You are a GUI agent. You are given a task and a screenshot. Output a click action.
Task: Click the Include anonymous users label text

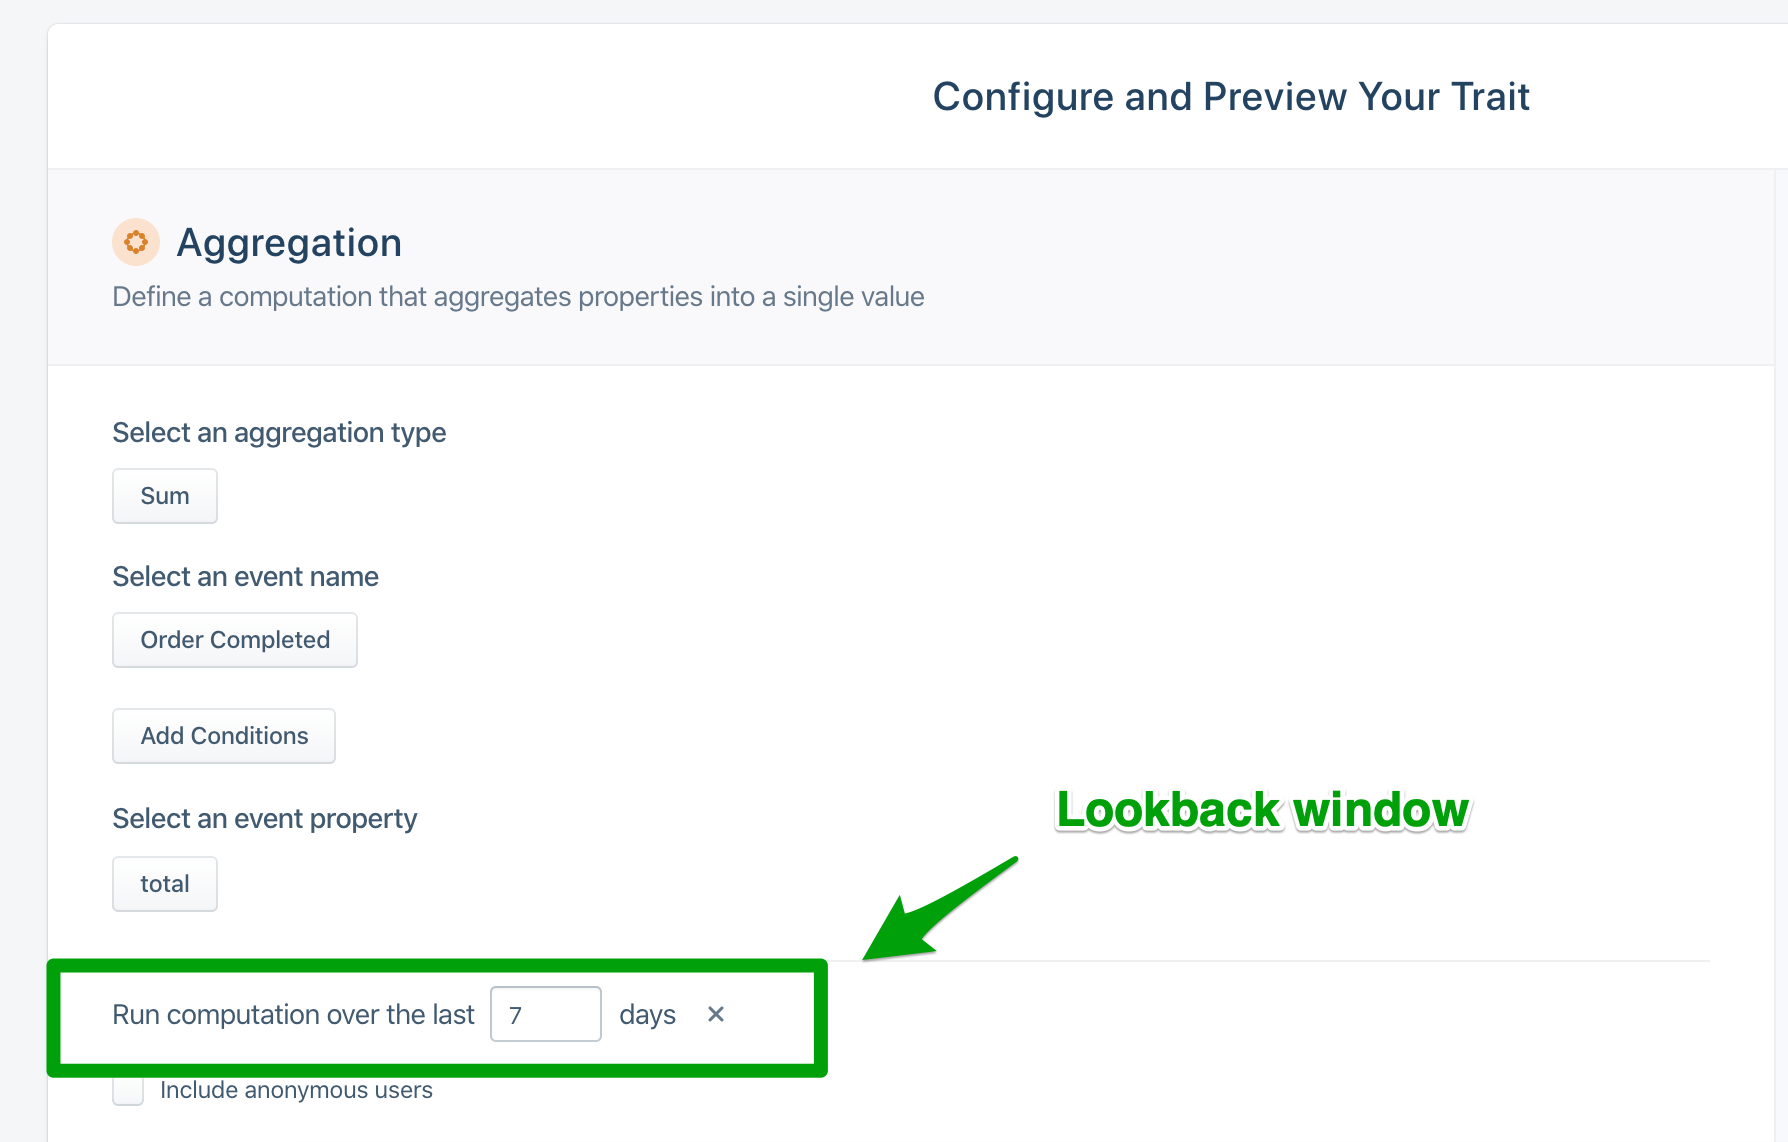pos(296,1090)
